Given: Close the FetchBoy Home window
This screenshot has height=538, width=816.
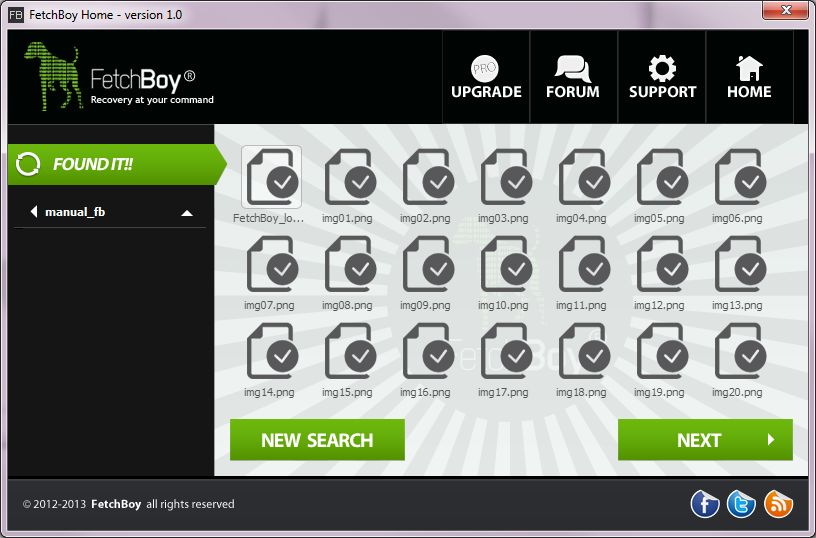Looking at the screenshot, I should pos(786,10).
